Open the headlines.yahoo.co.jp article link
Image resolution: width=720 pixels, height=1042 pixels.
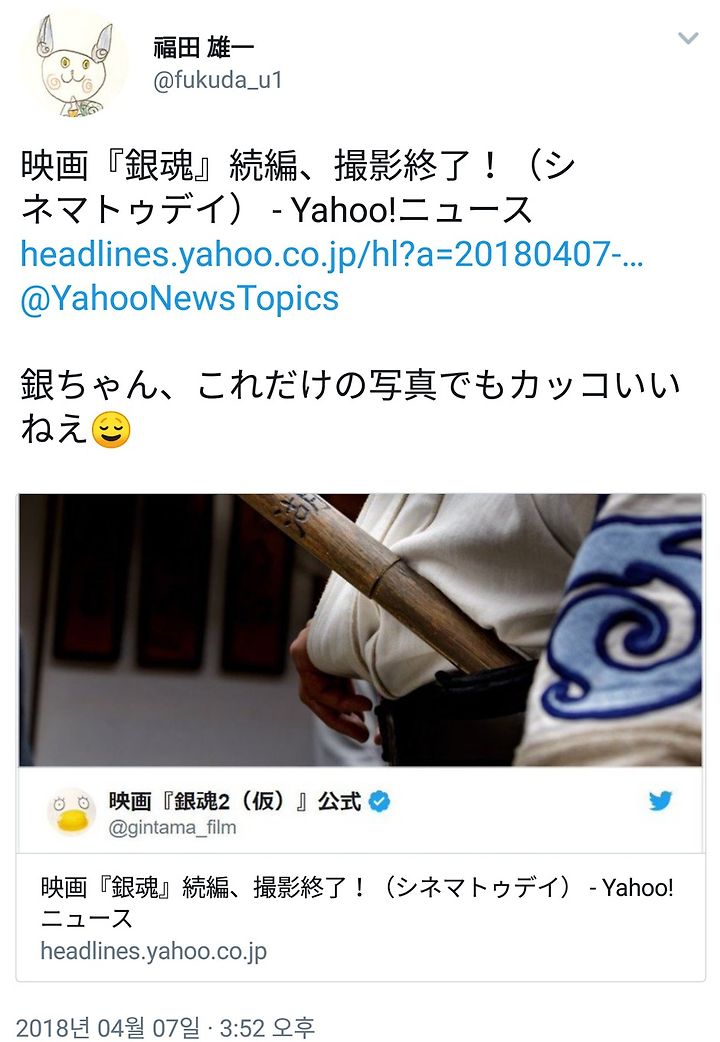(x=332, y=254)
